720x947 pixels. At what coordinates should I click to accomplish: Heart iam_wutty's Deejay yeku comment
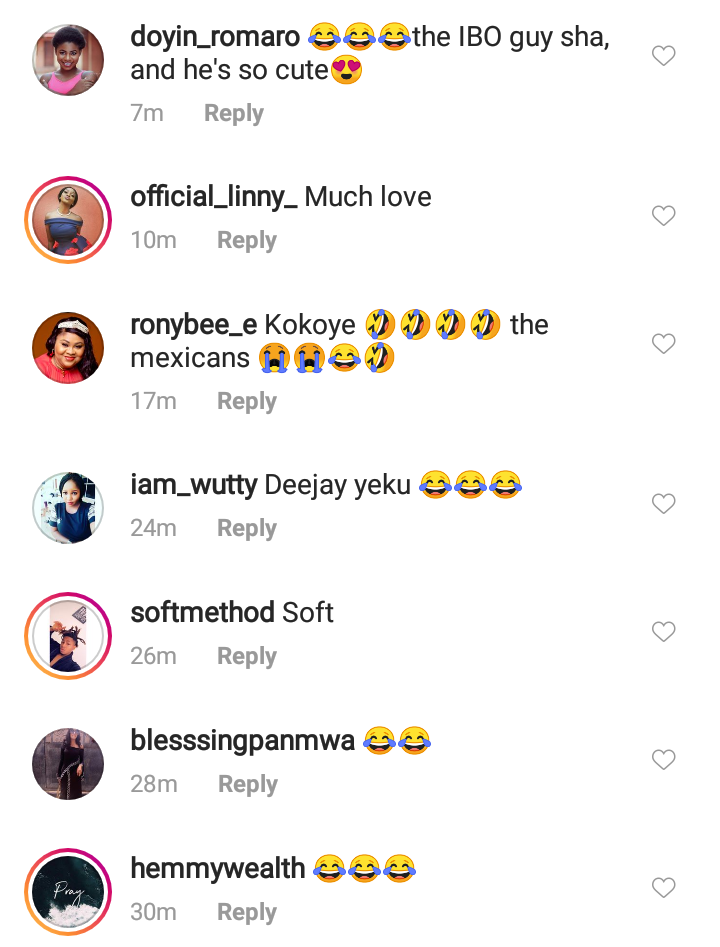coord(663,504)
